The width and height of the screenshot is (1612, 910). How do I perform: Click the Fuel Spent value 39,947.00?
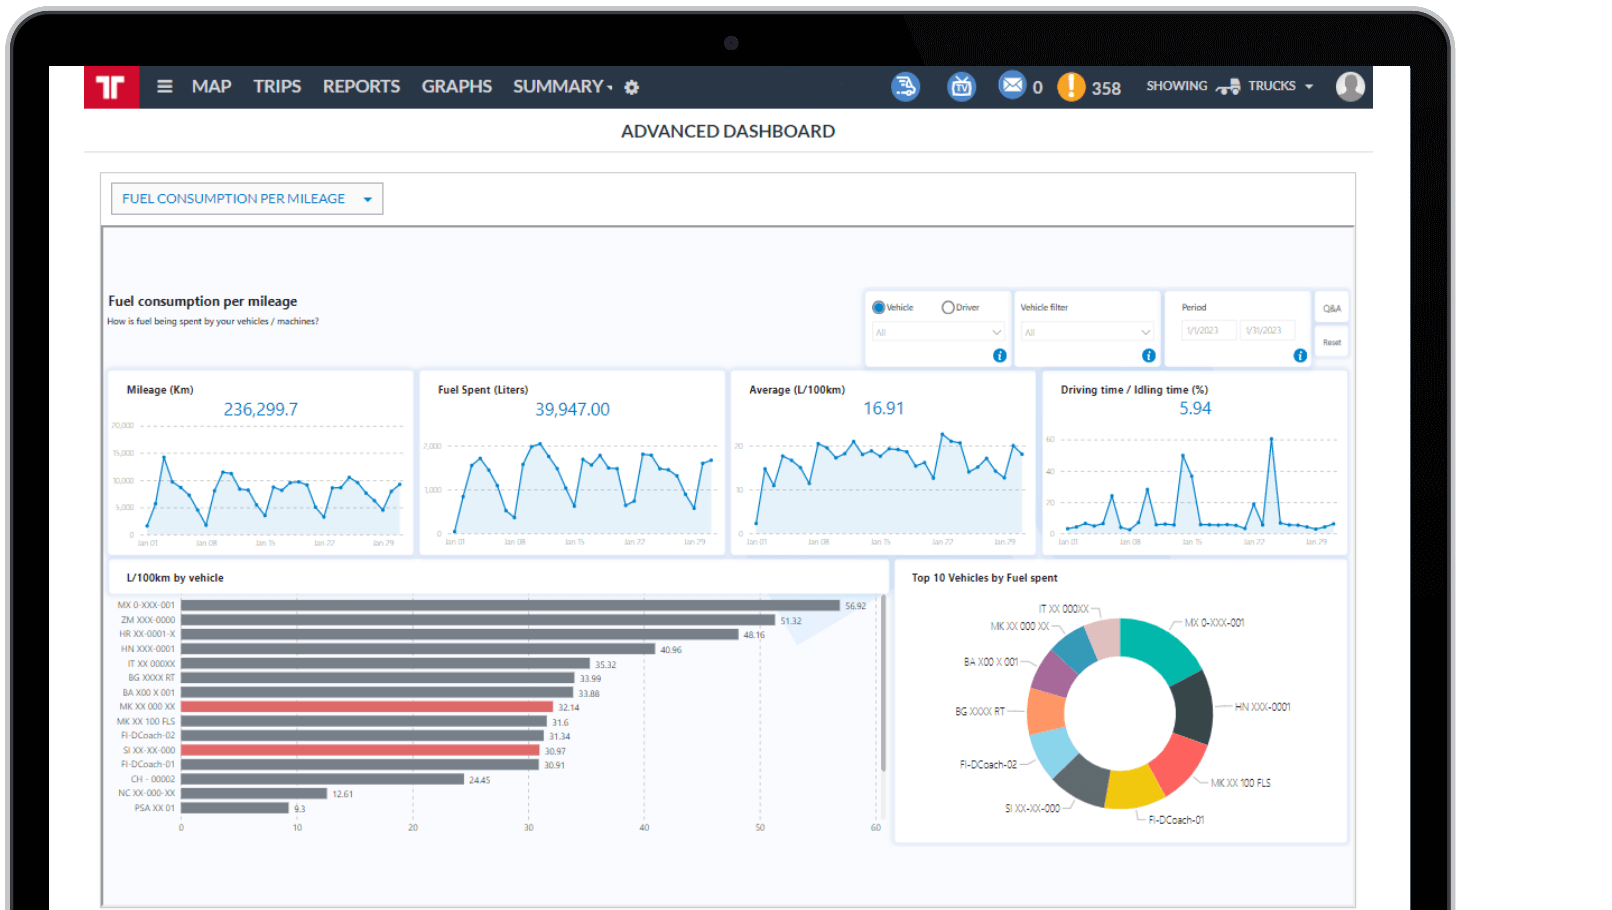[572, 410]
